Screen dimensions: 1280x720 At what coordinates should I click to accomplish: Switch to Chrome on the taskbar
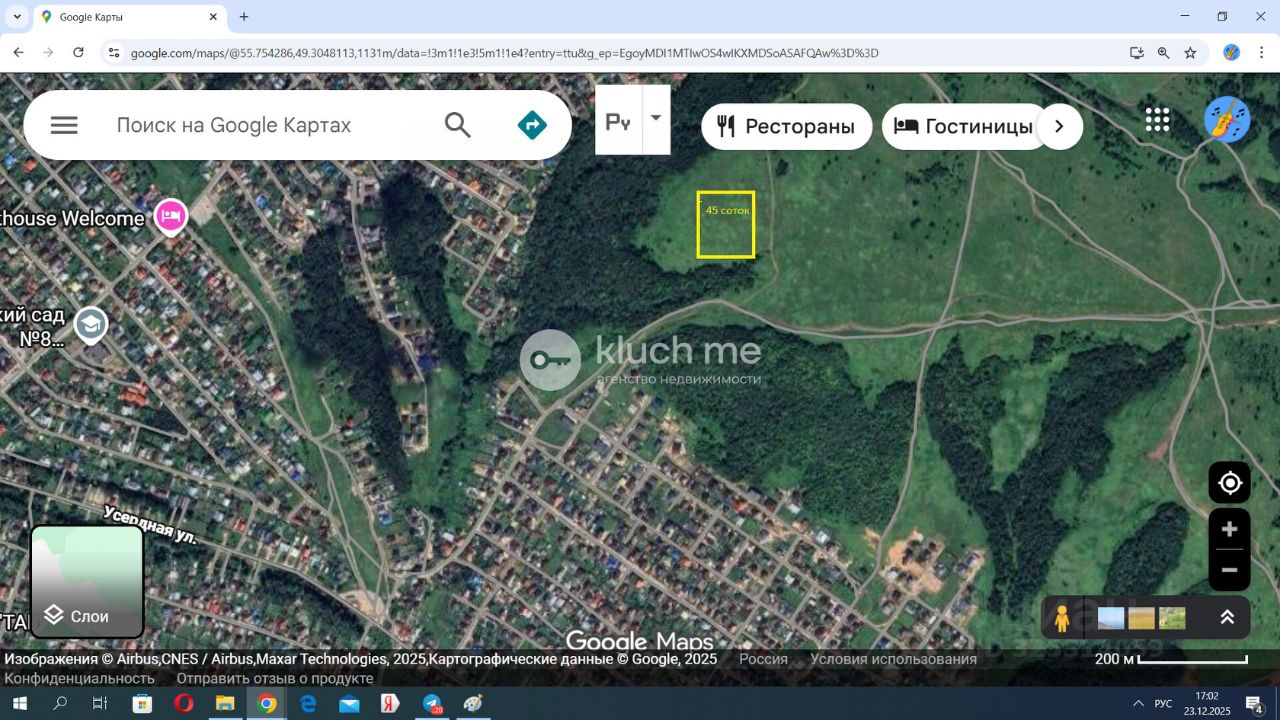pyautogui.click(x=266, y=704)
